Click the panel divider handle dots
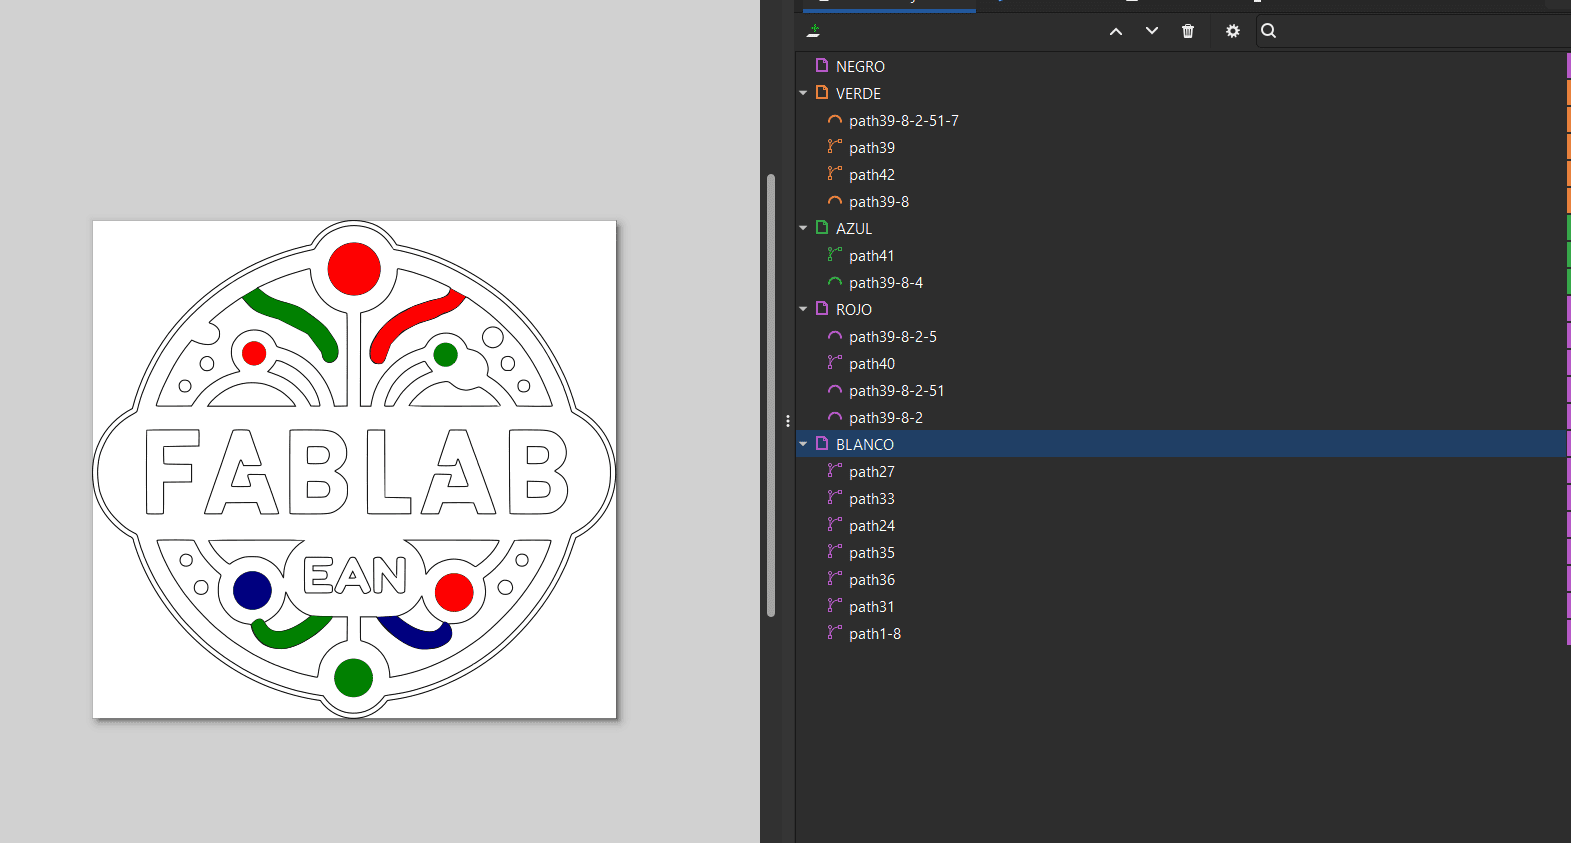This screenshot has height=843, width=1571. pos(788,421)
